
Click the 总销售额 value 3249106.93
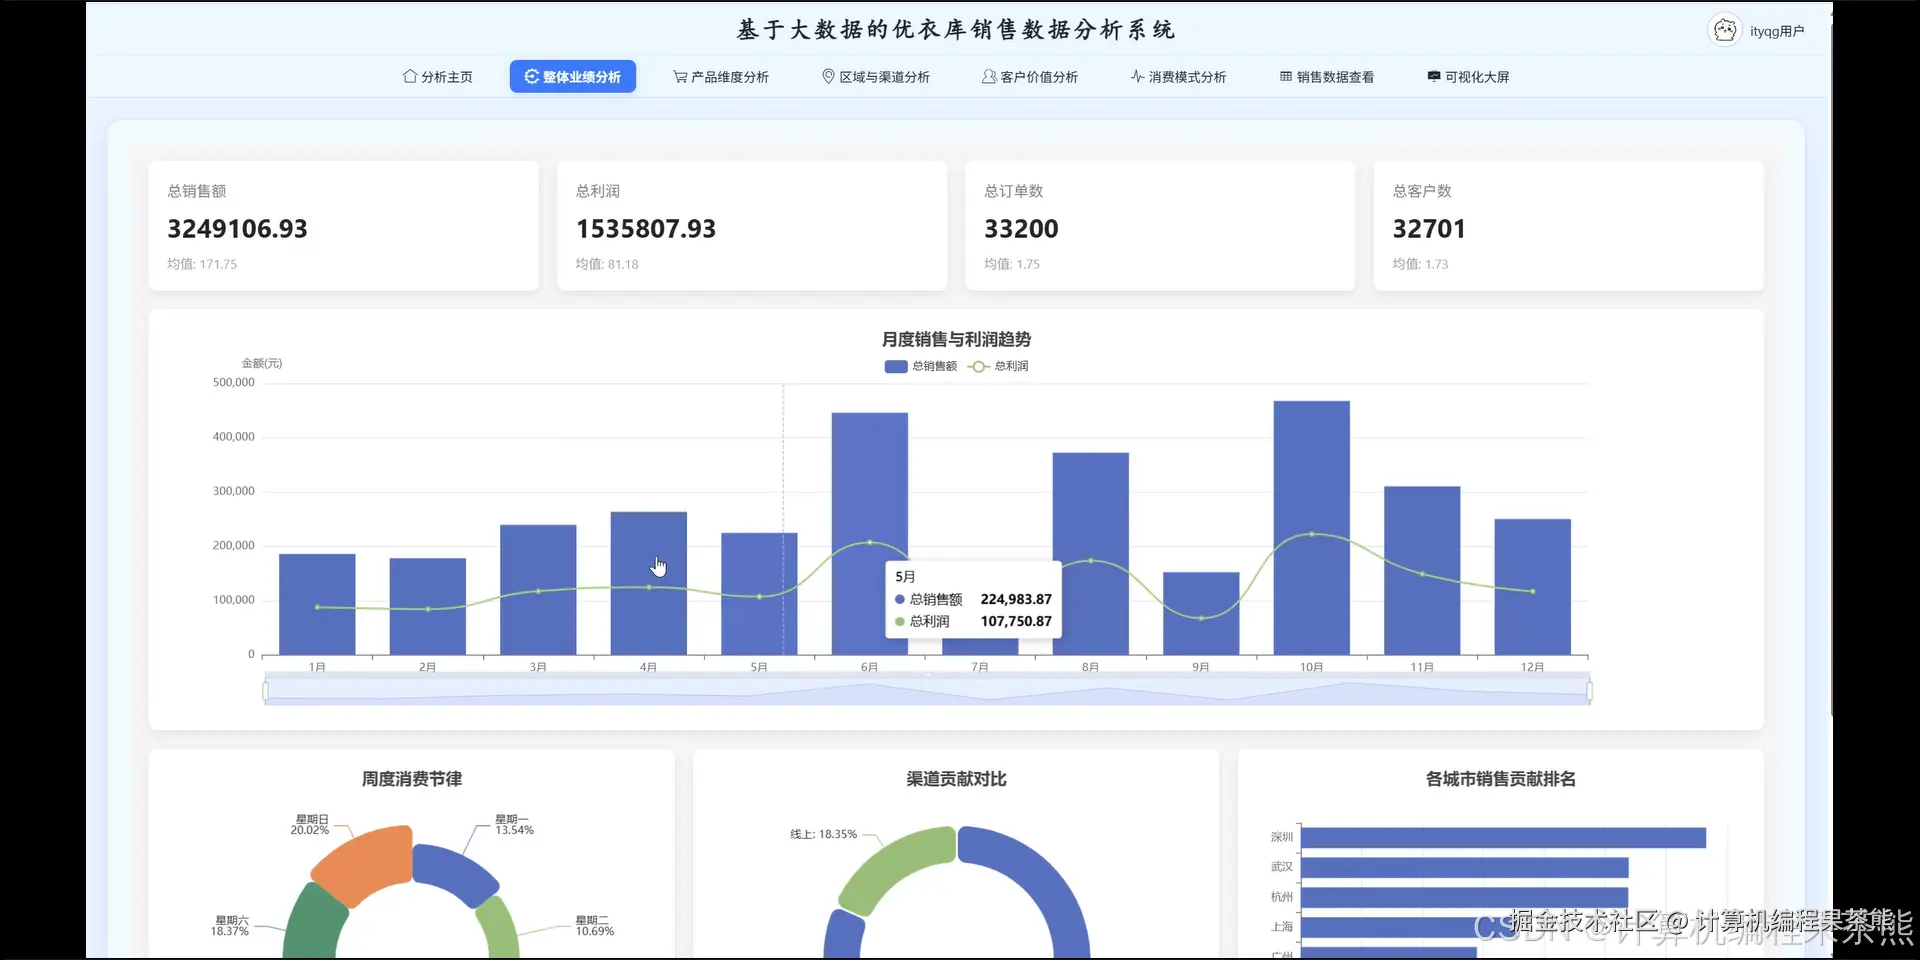coord(238,229)
